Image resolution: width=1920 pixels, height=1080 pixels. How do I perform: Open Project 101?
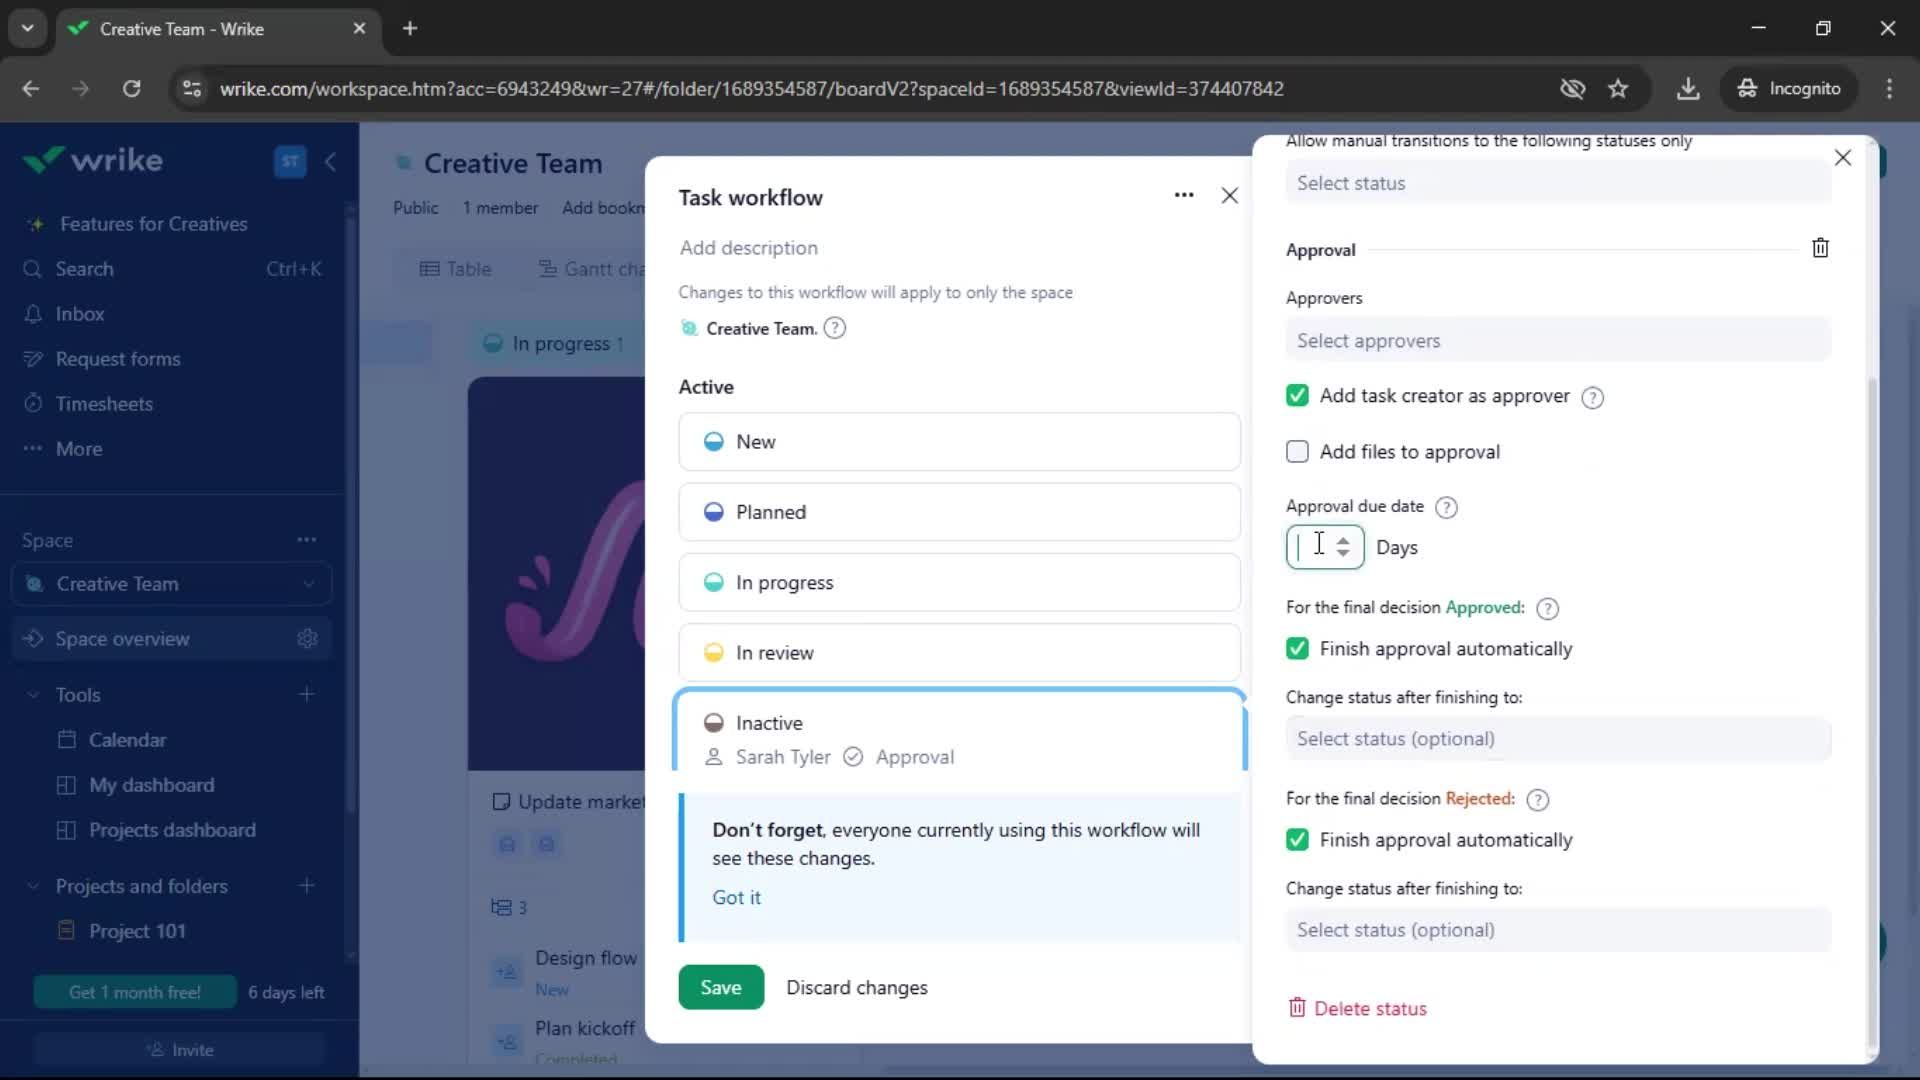(137, 931)
